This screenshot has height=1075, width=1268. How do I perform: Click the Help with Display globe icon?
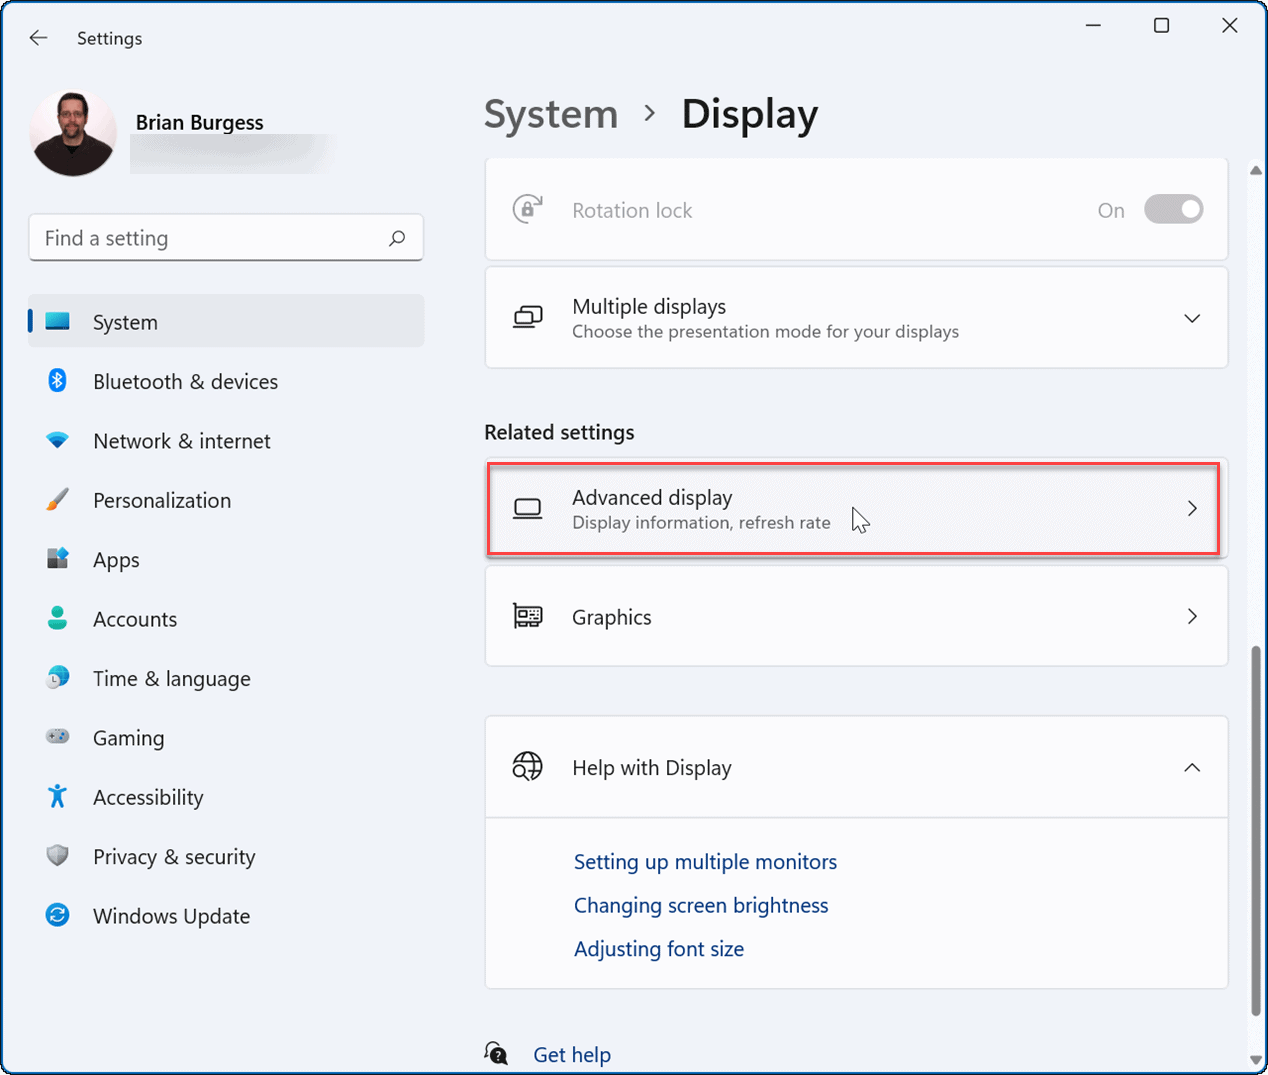528,767
